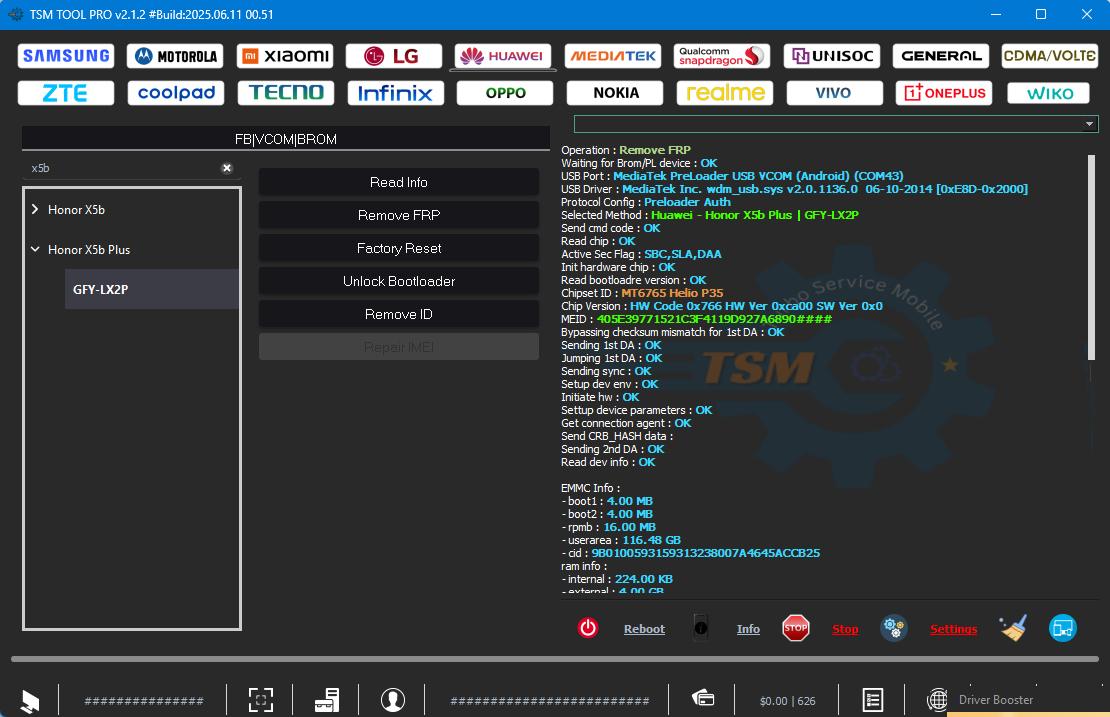
Task: Click the Read Info button
Action: click(x=399, y=182)
